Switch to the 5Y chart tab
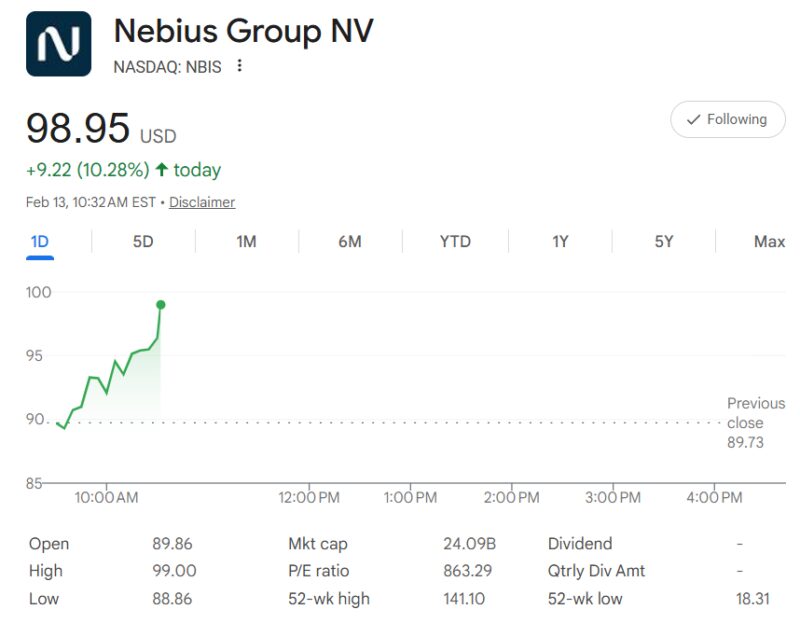The width and height of the screenshot is (800, 623). pyautogui.click(x=664, y=242)
